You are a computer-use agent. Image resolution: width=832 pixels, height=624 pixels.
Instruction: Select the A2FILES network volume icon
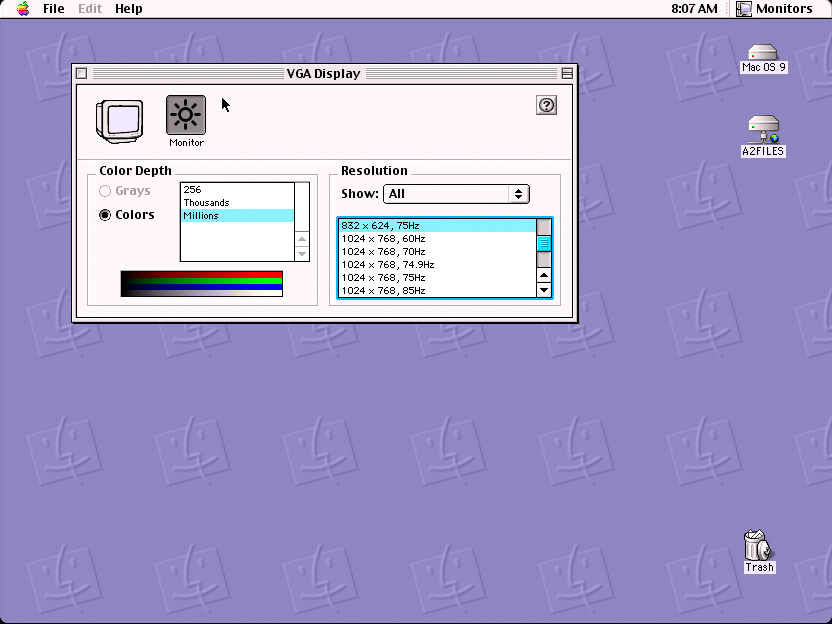(x=763, y=136)
